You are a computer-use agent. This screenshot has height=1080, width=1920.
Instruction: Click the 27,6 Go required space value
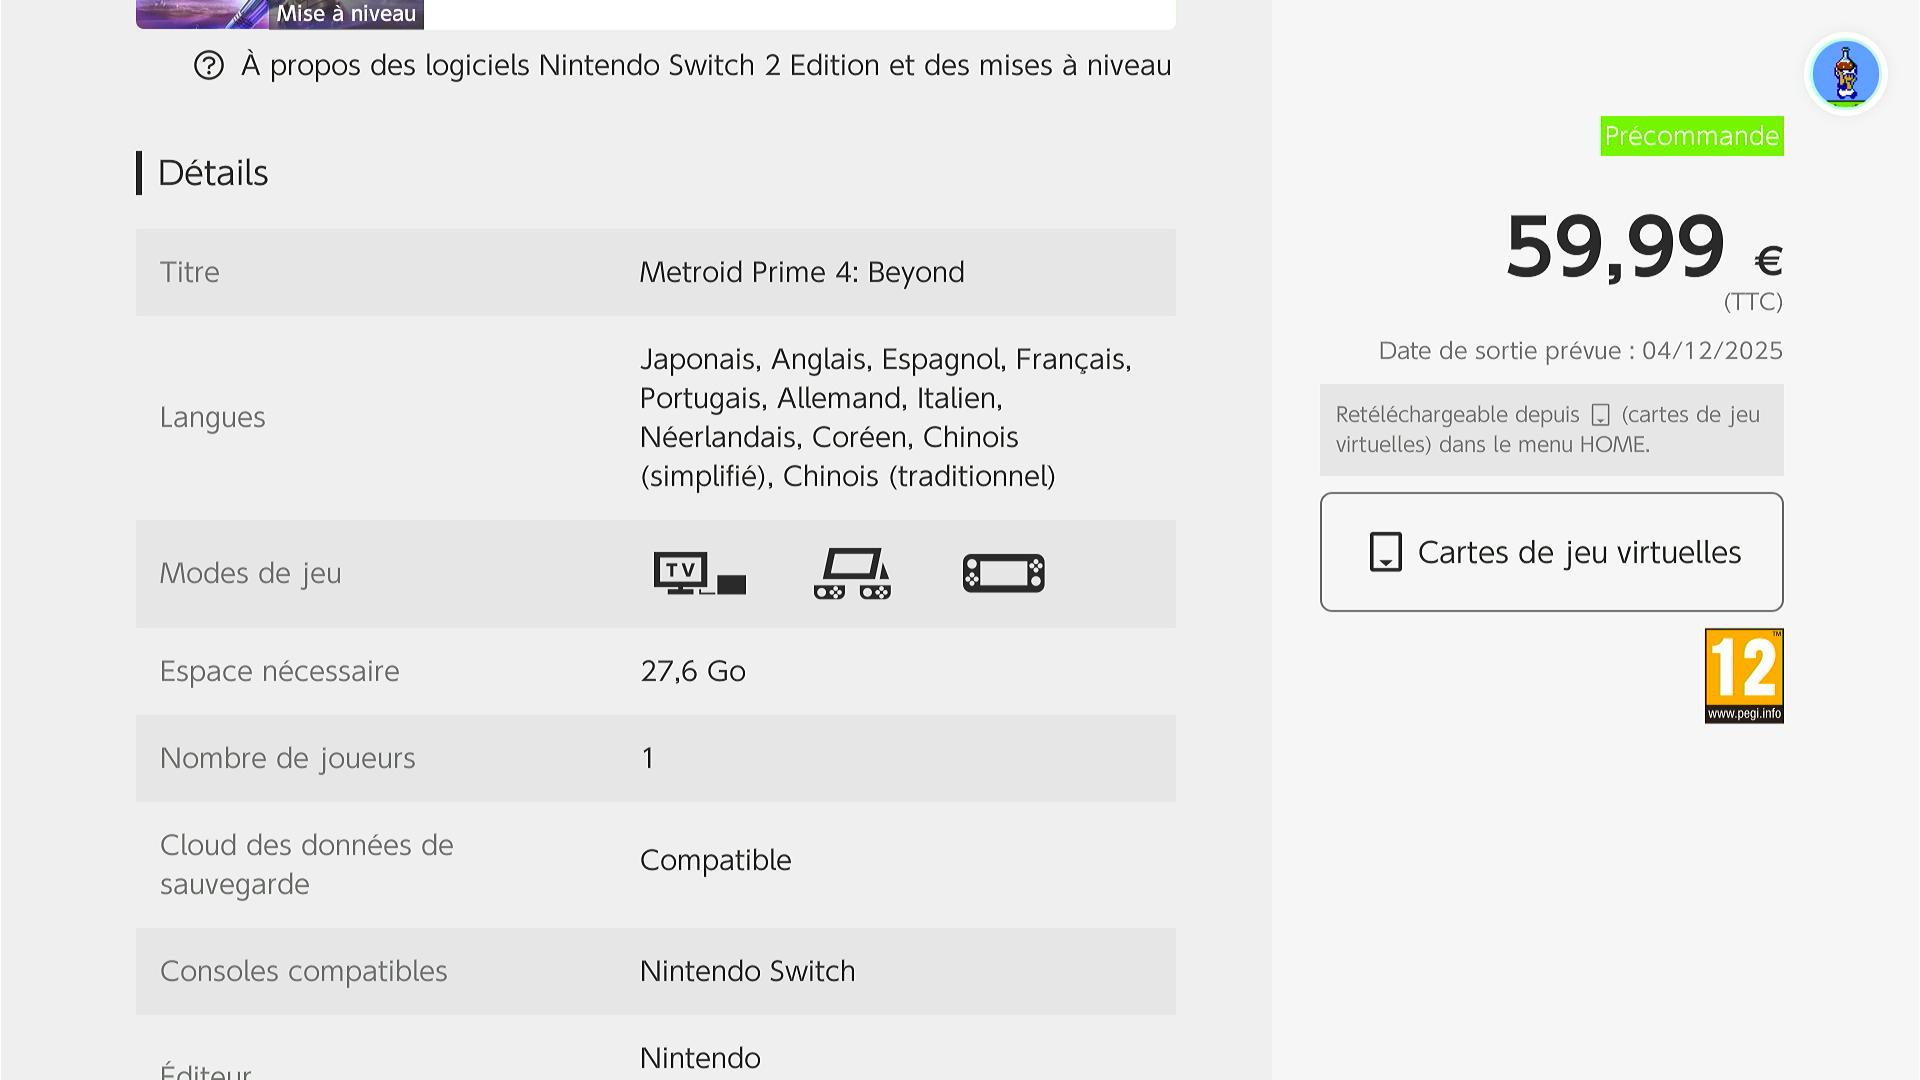[x=693, y=671]
